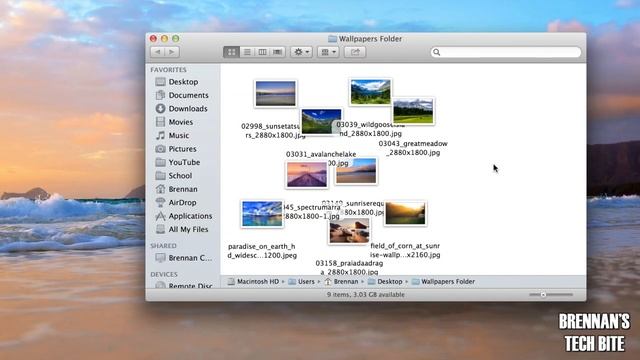Focus the Finder search field
Image resolution: width=640 pixels, height=360 pixels.
[x=506, y=52]
